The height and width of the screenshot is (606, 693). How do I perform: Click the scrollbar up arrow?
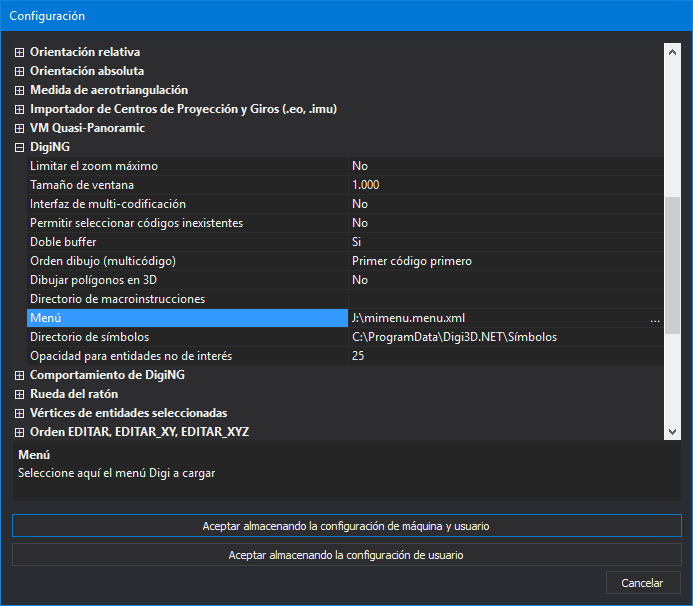click(672, 52)
